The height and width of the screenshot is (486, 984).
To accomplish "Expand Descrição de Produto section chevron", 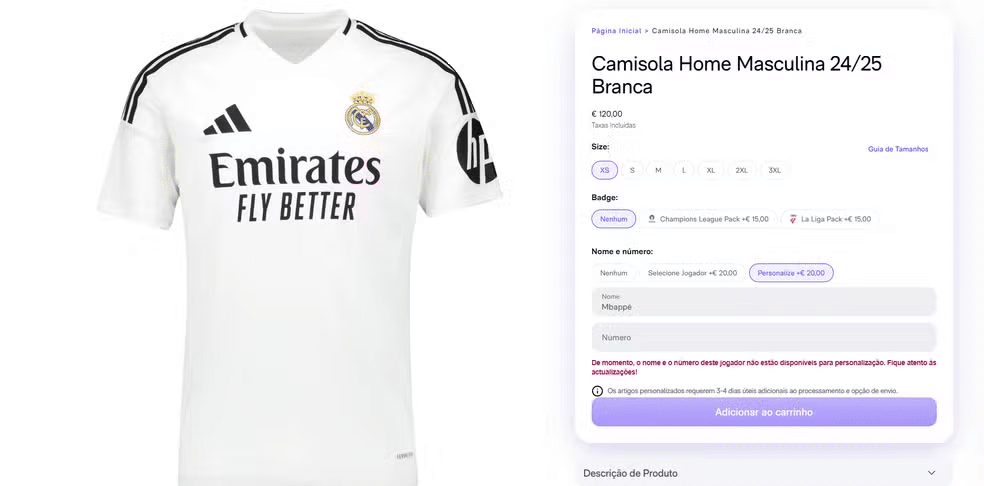I will click(x=931, y=473).
